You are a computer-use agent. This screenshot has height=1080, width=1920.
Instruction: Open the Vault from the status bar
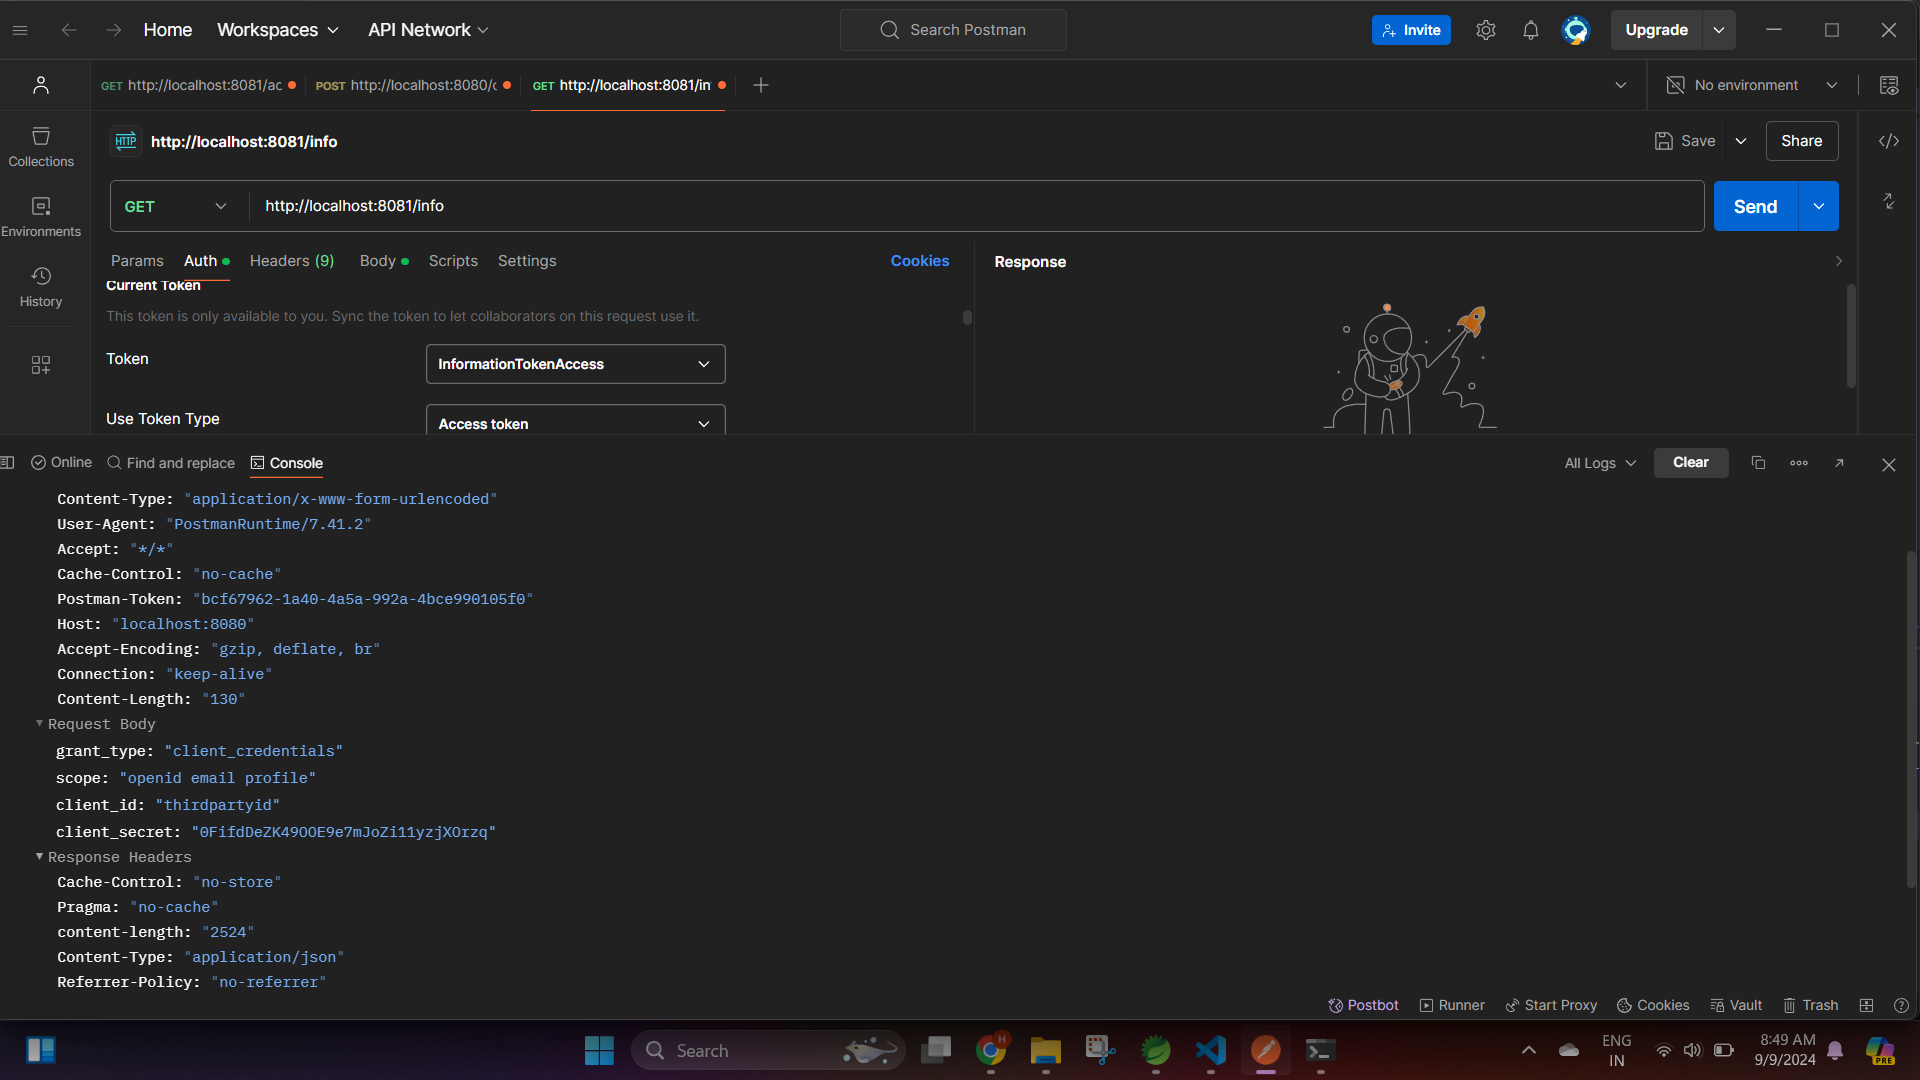(x=1736, y=1005)
